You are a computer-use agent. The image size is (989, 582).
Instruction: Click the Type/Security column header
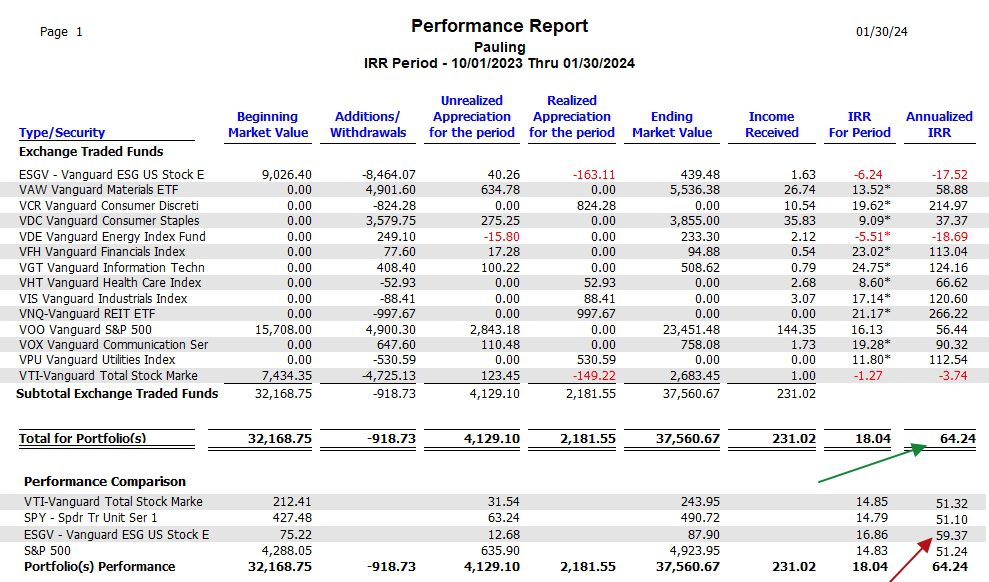[62, 132]
